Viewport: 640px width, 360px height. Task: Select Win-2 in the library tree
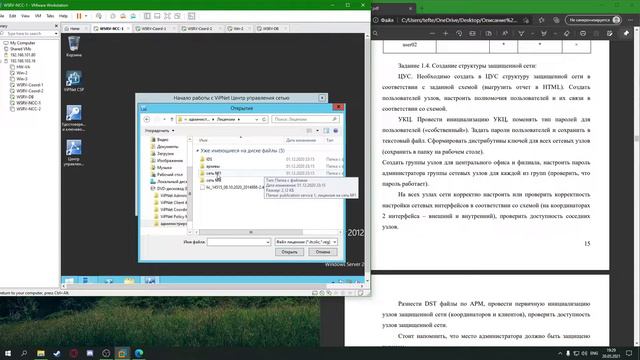click(x=22, y=73)
